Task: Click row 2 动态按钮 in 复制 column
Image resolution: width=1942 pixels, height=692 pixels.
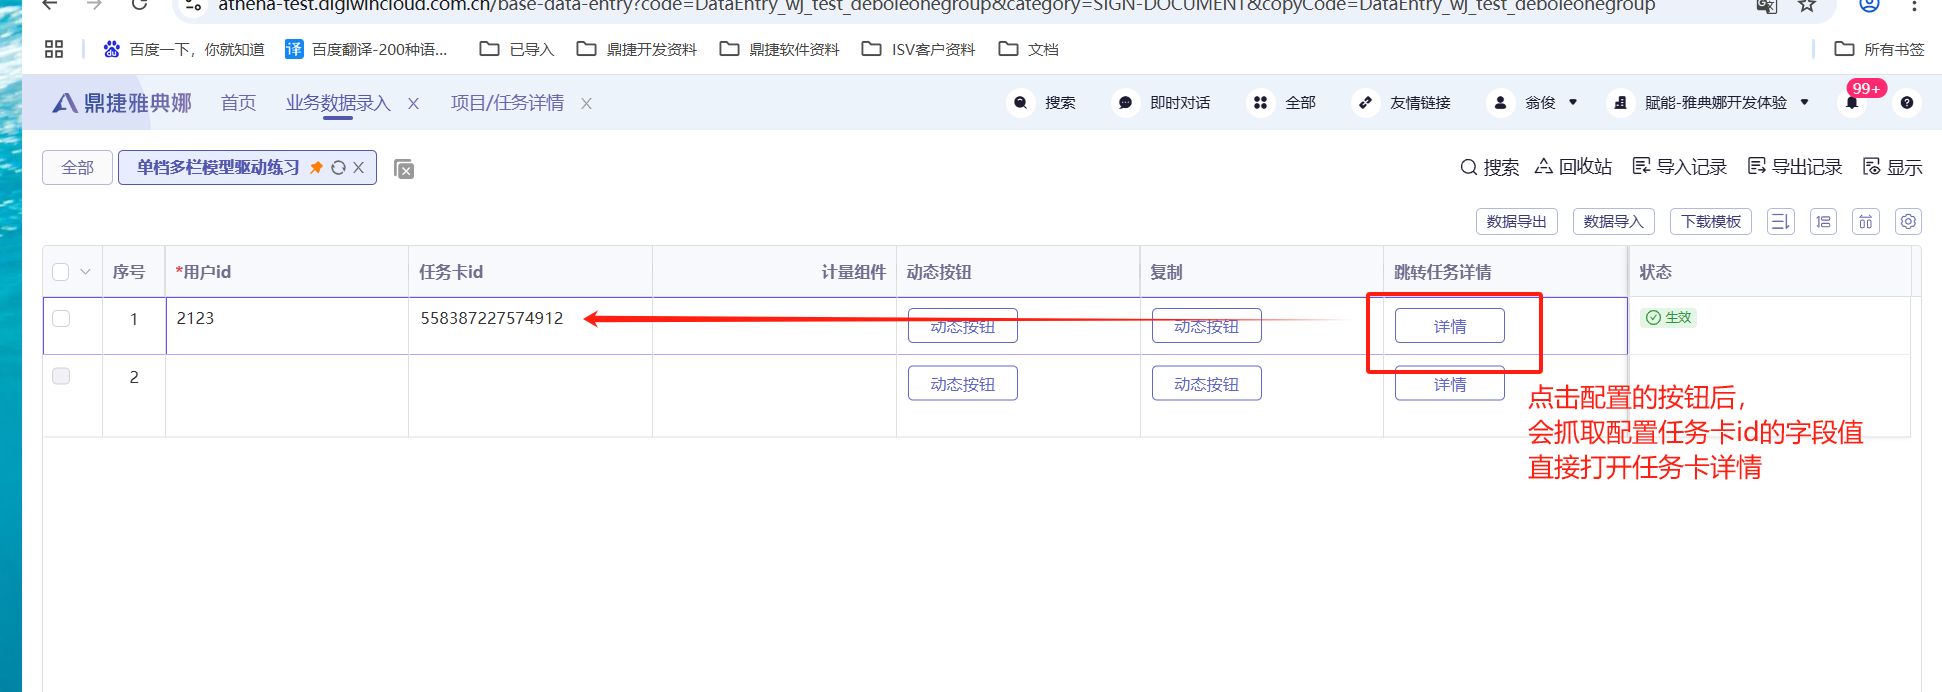Action: [x=1206, y=384]
